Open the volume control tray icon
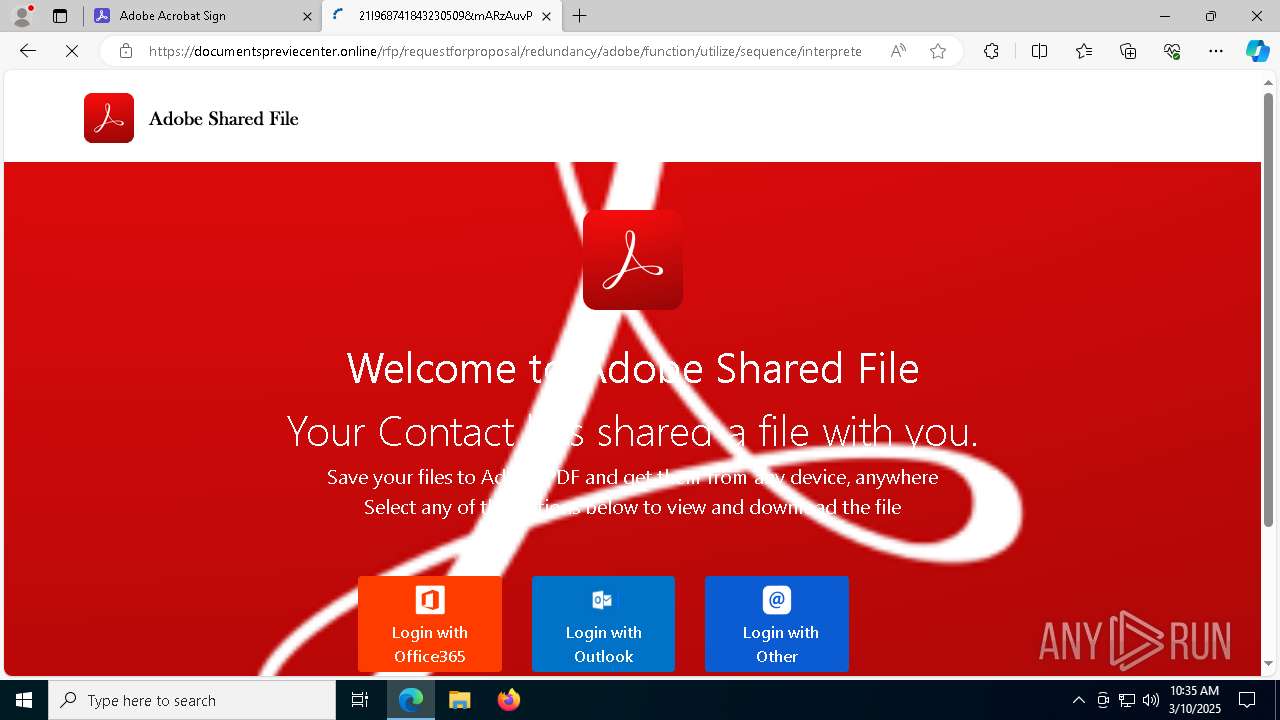1280x720 pixels. point(1150,700)
